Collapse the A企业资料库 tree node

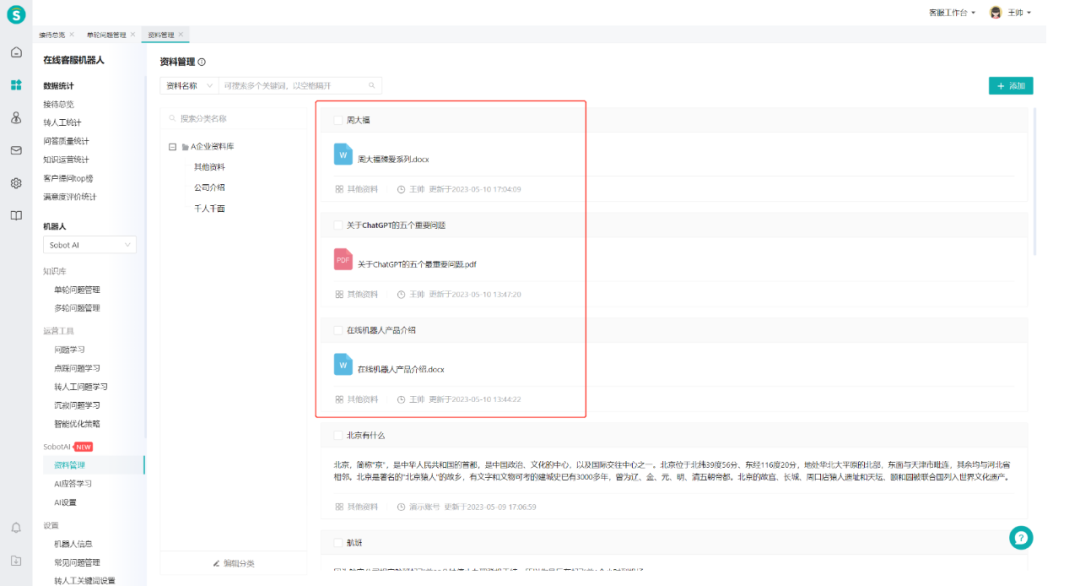click(x=172, y=147)
